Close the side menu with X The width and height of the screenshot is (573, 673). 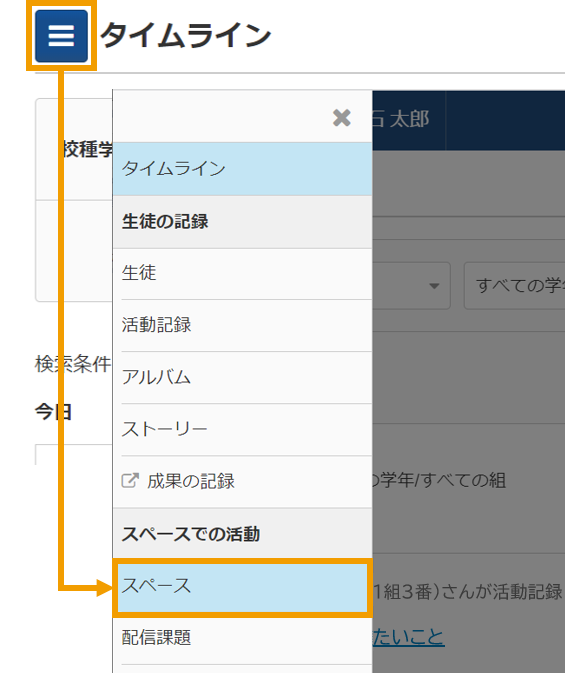point(342,118)
